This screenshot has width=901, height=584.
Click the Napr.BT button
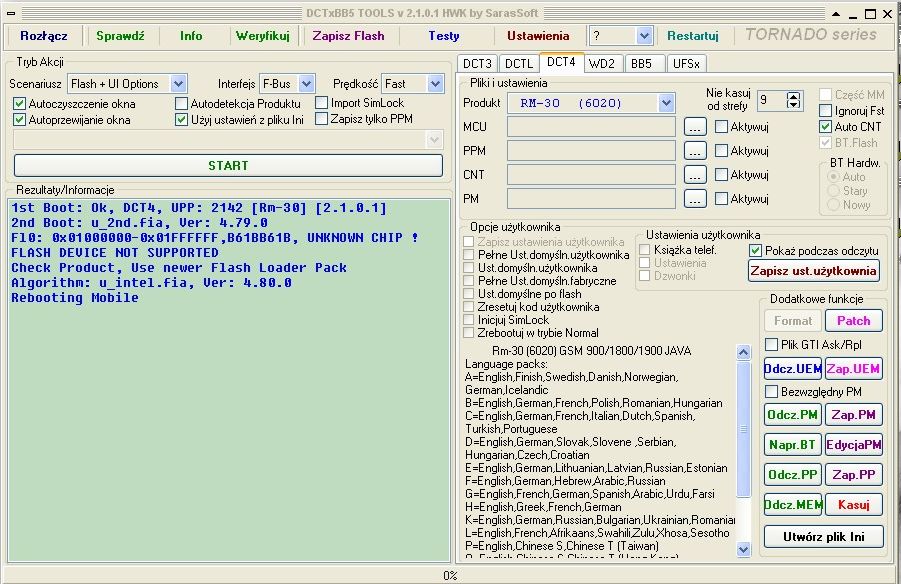793,444
